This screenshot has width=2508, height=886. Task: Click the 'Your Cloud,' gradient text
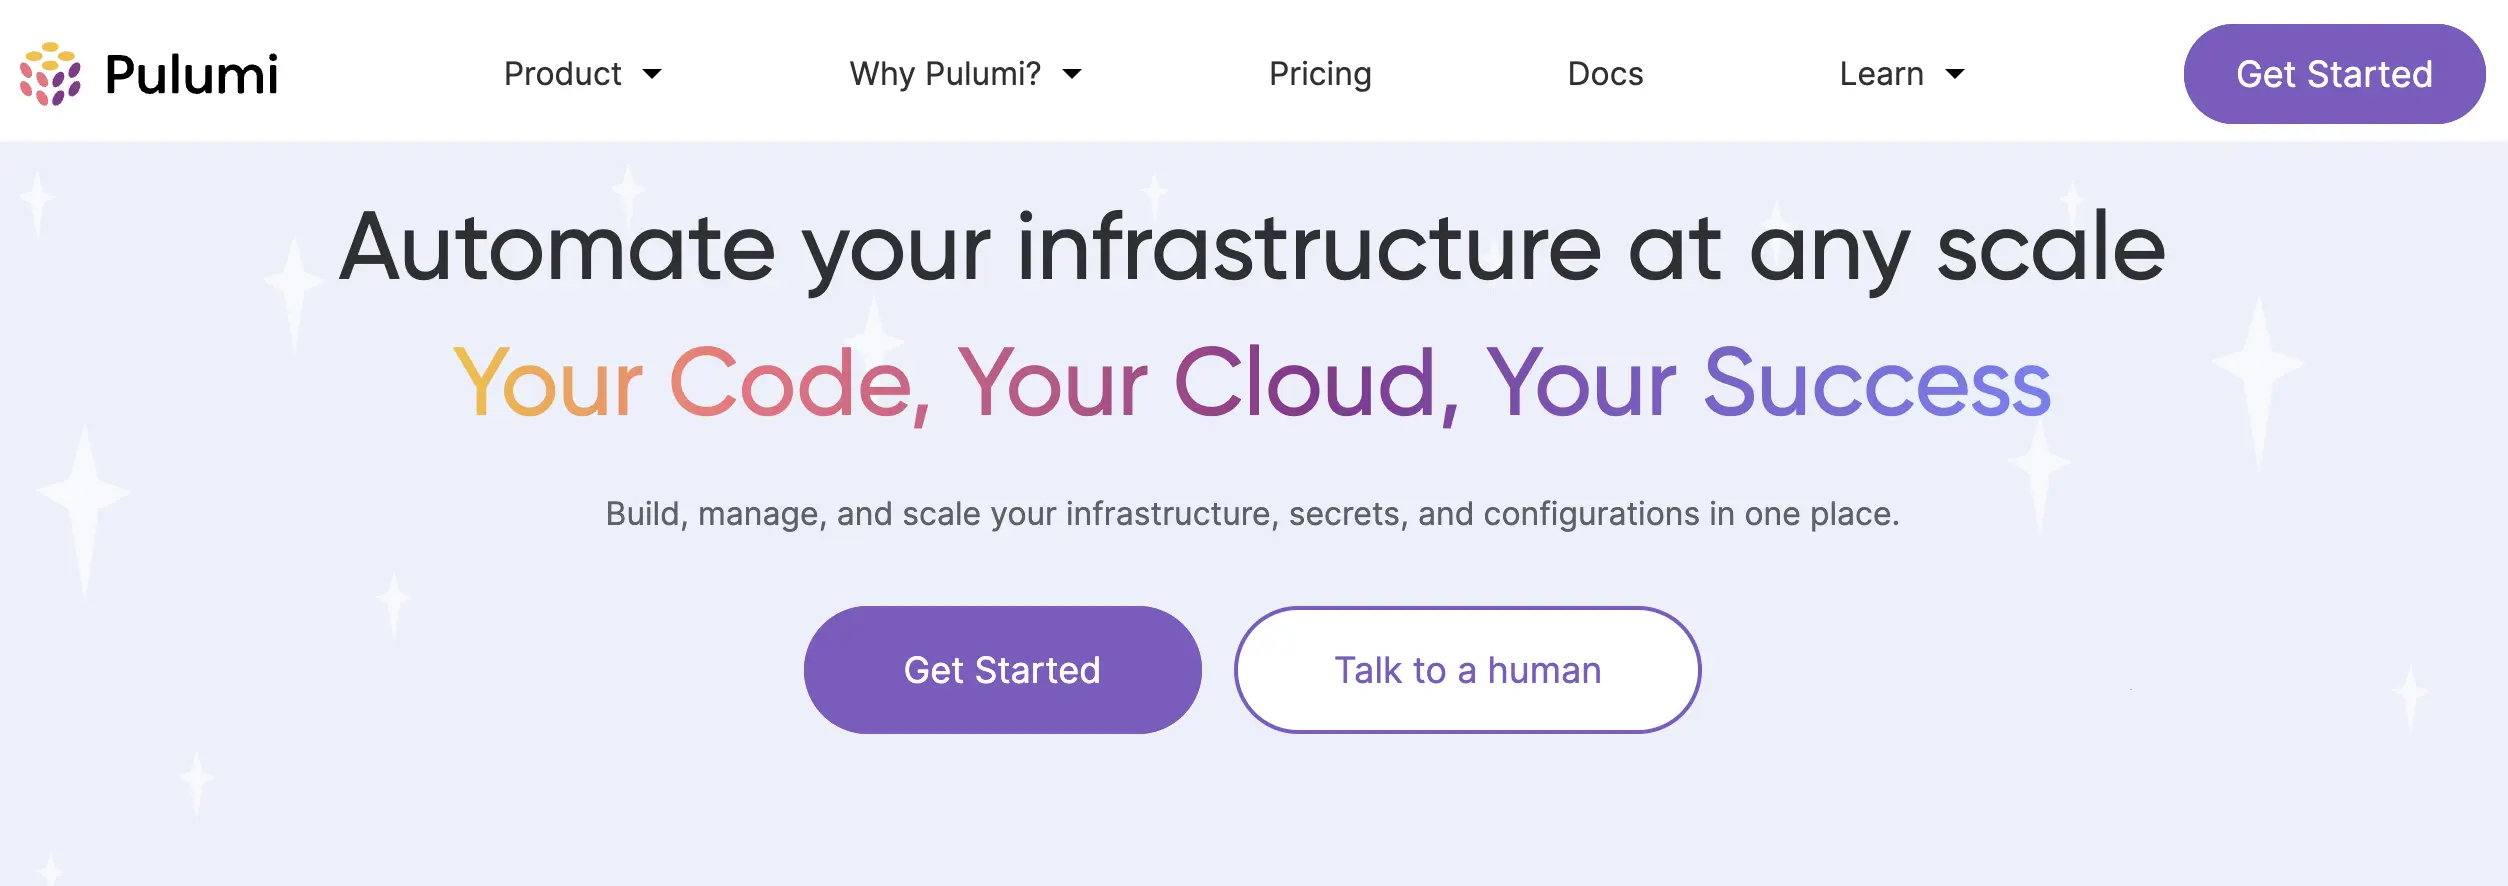[1208, 384]
